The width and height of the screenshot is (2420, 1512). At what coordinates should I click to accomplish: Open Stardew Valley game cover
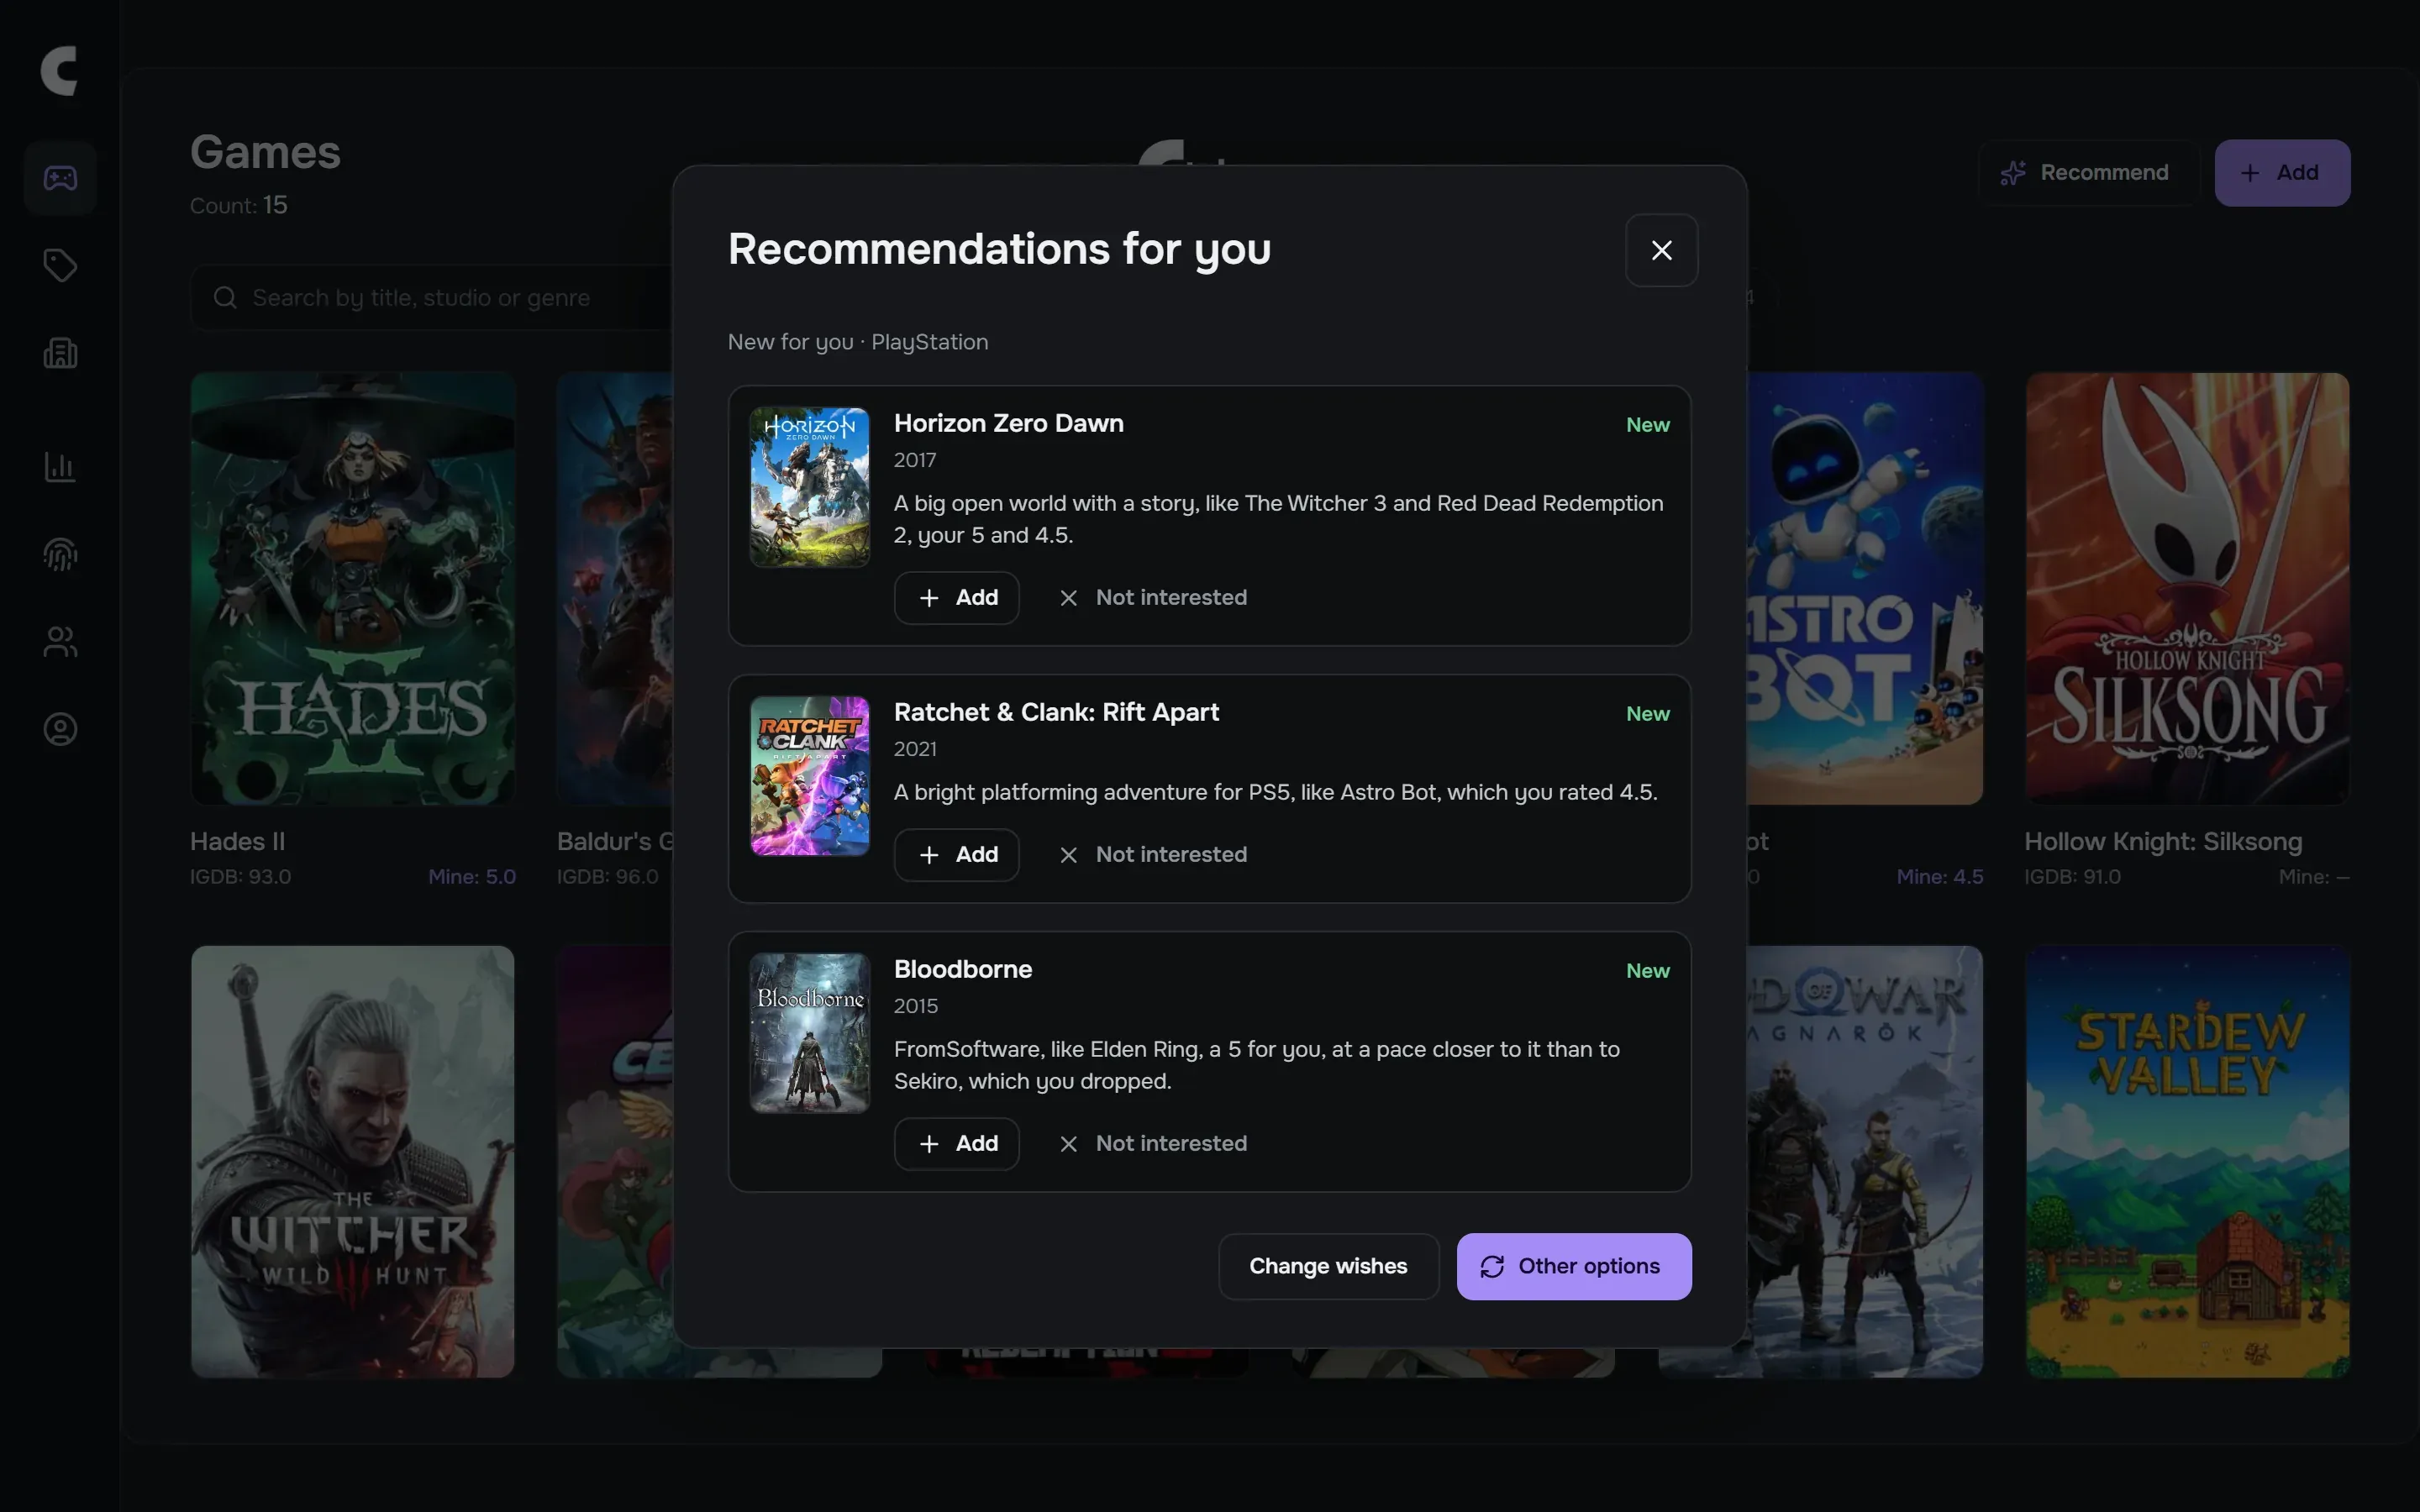coord(2187,1162)
